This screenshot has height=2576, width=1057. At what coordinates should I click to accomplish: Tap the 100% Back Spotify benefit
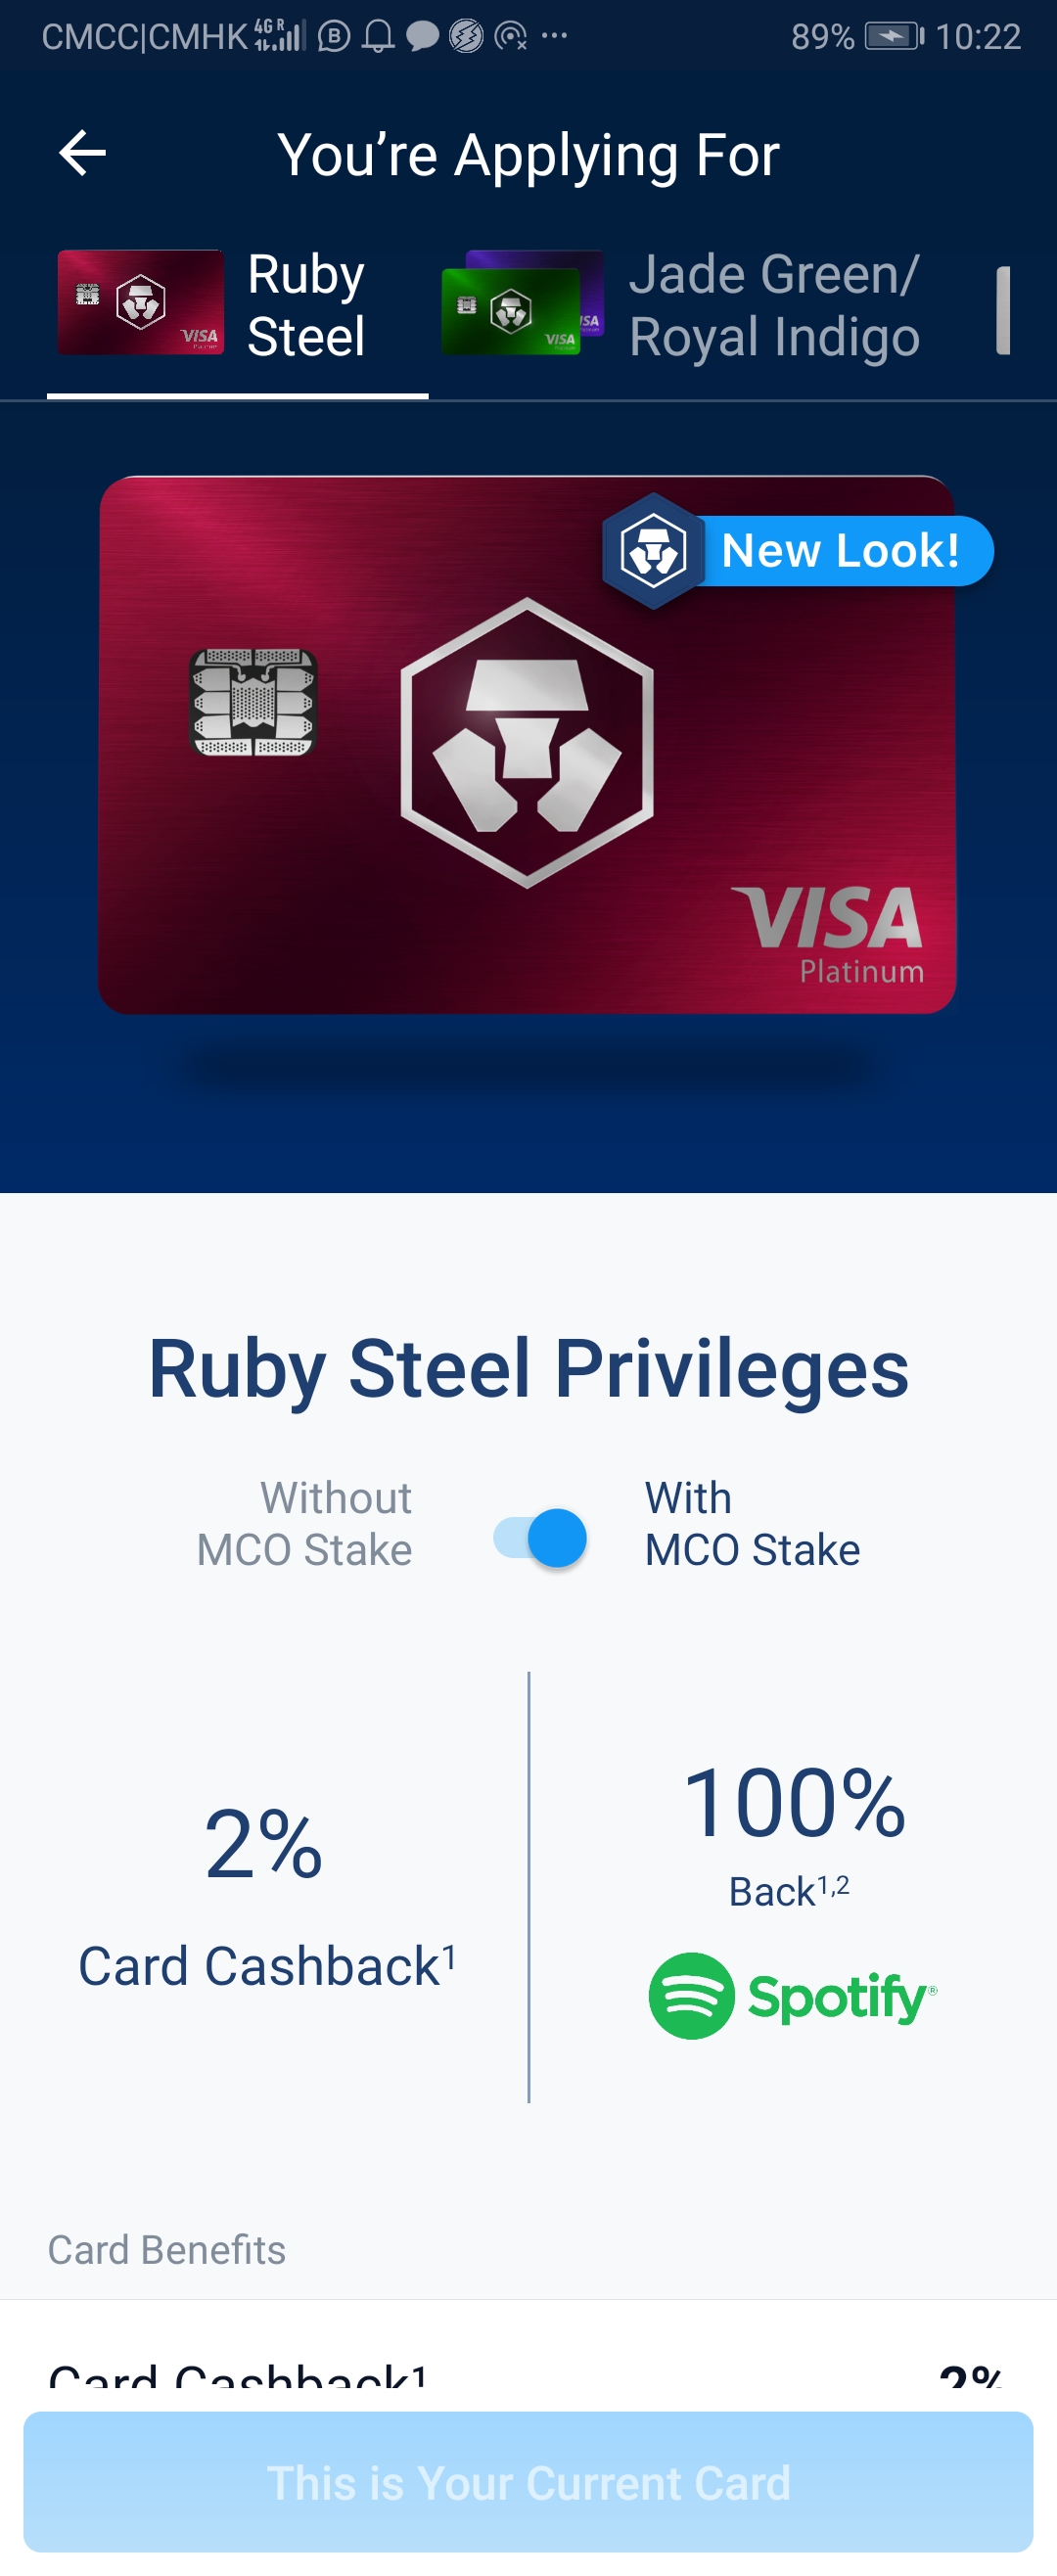(793, 1897)
